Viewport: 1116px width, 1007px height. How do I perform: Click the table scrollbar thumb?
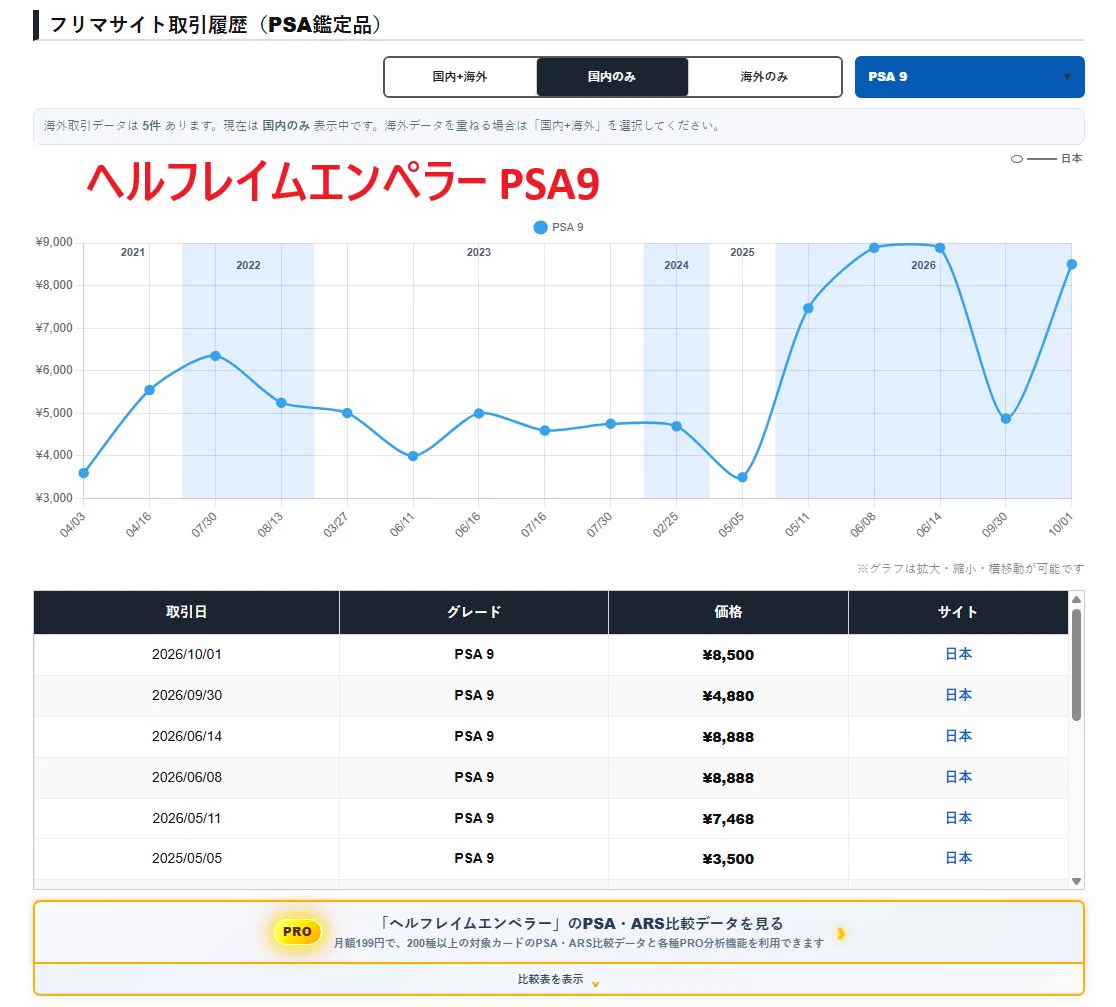1077,665
